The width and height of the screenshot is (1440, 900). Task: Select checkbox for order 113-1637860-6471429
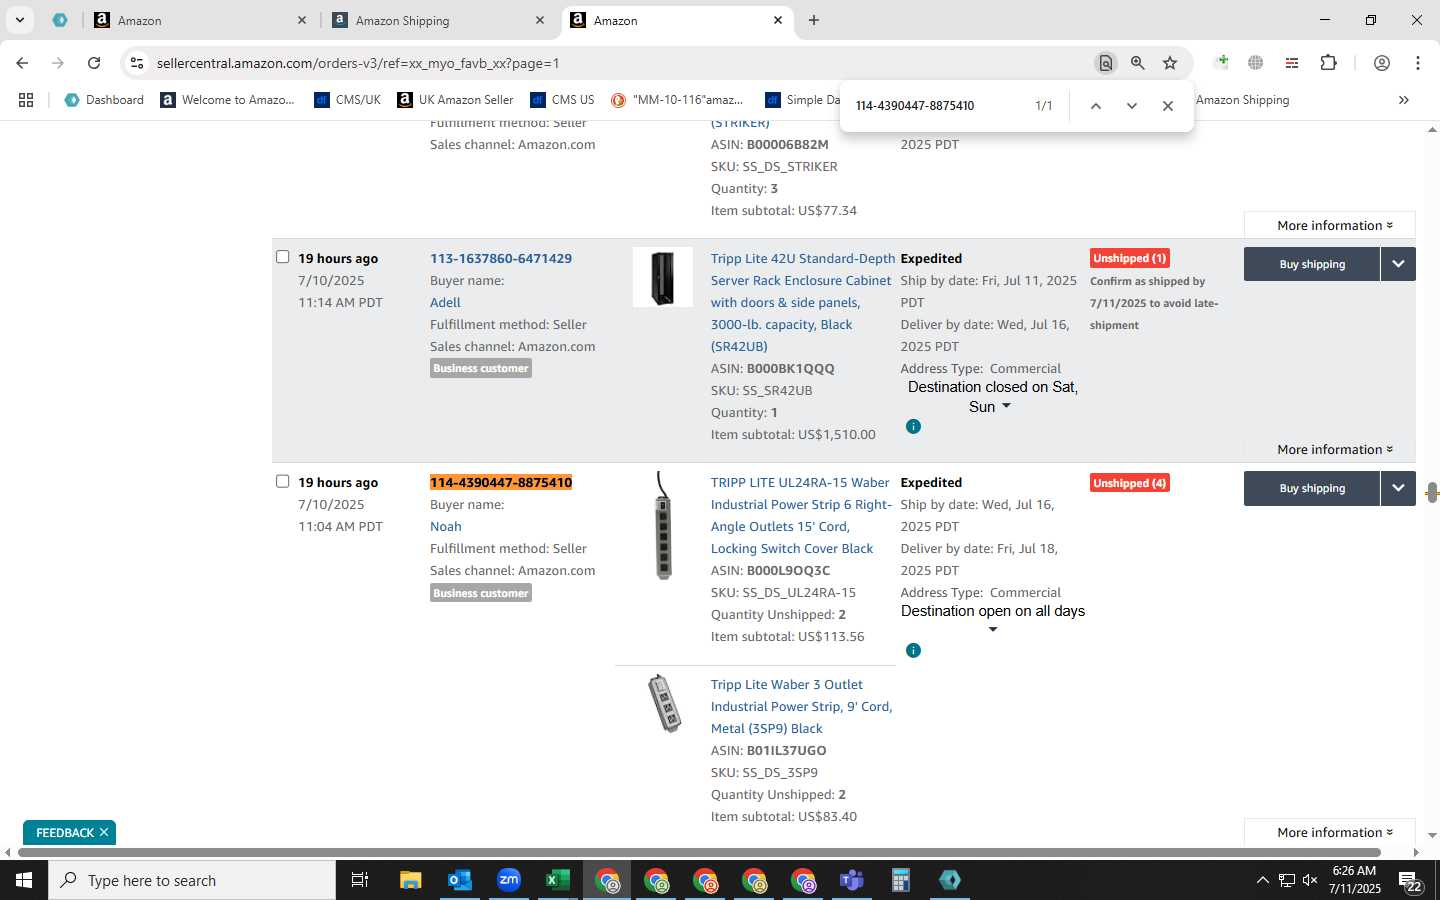pos(283,257)
